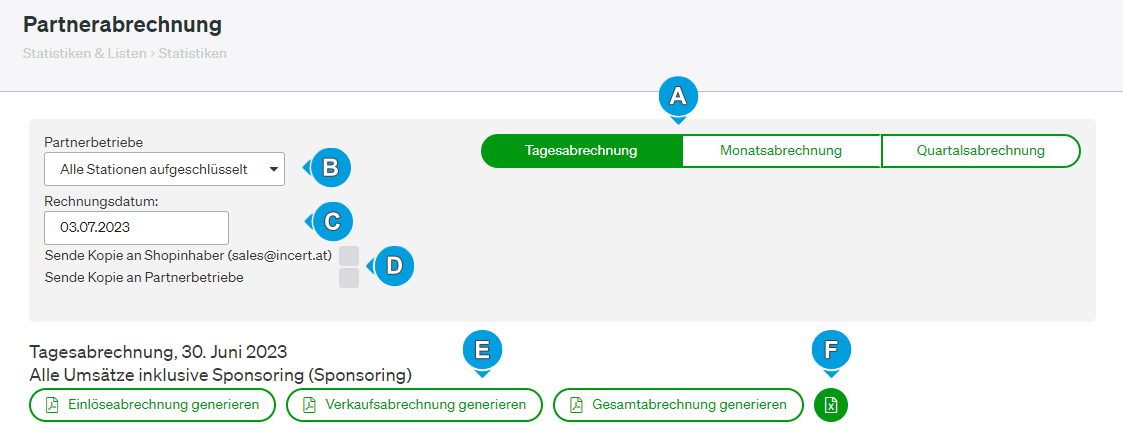Click the blue marker labeled C

pos(331,222)
